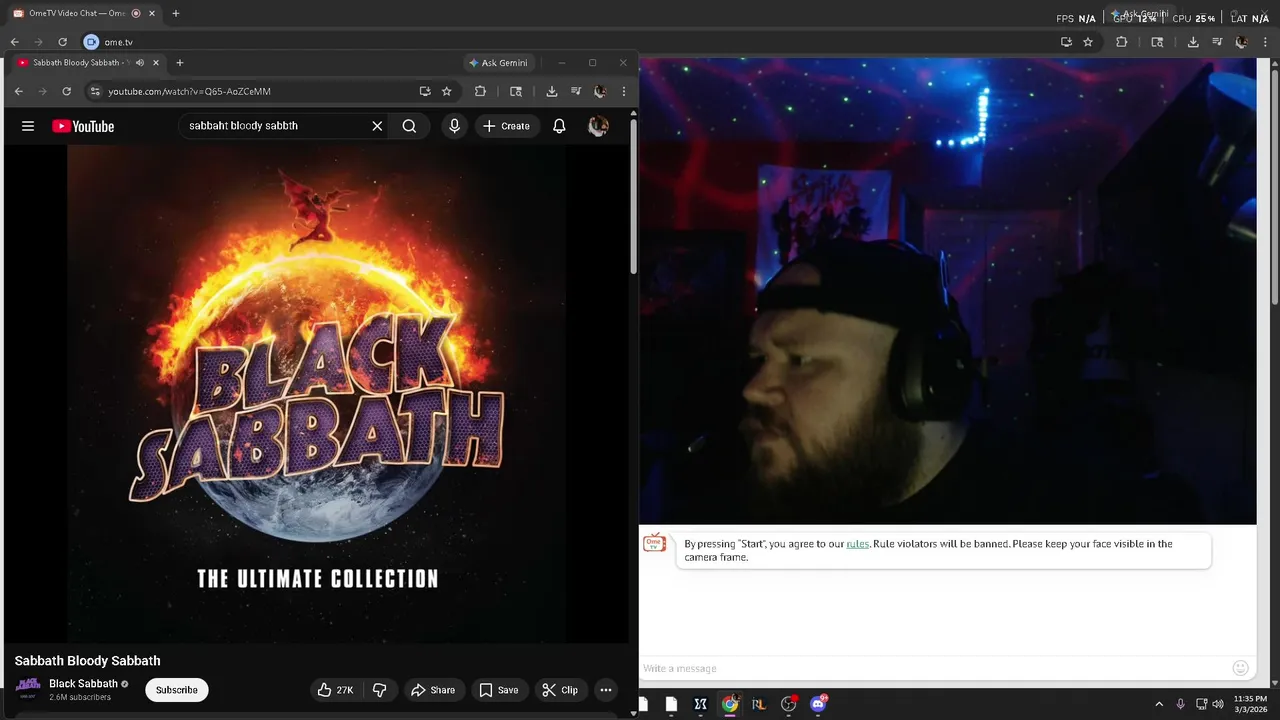This screenshot has height=720, width=1280.
Task: Open the OmeTV message logo icon
Action: [654, 544]
